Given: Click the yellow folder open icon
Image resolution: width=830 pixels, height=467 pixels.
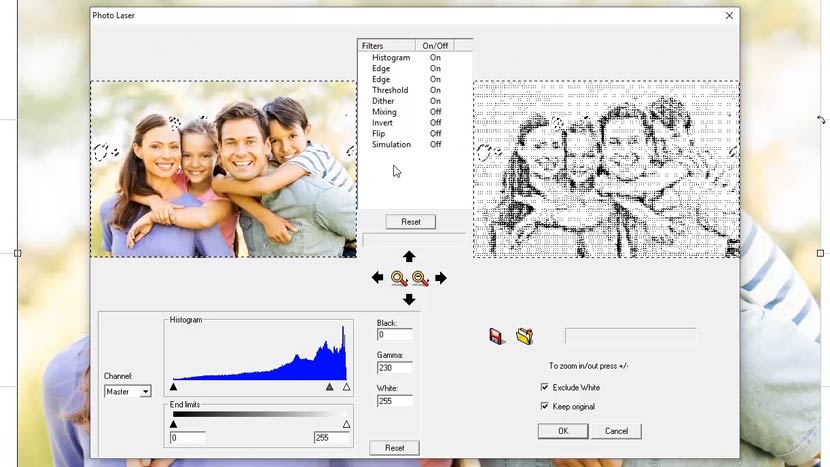Looking at the screenshot, I should [x=524, y=336].
